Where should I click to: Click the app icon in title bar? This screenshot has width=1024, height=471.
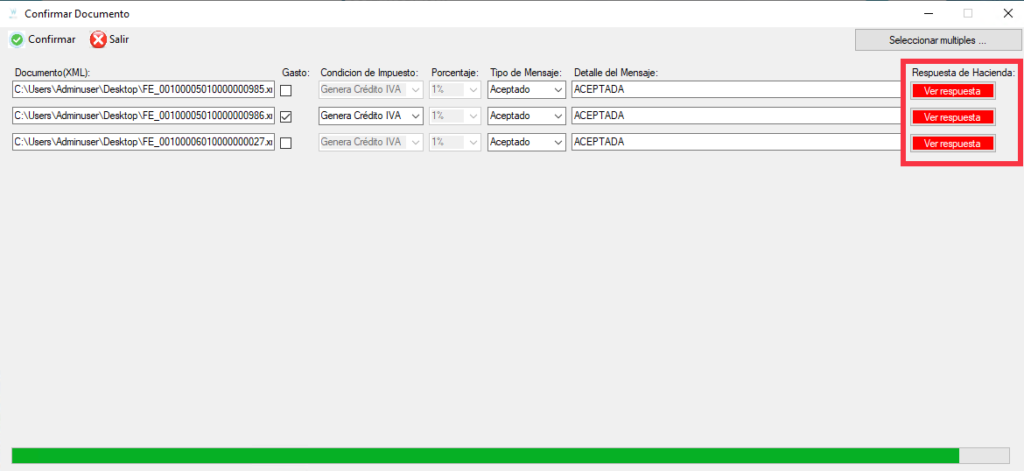(12, 14)
